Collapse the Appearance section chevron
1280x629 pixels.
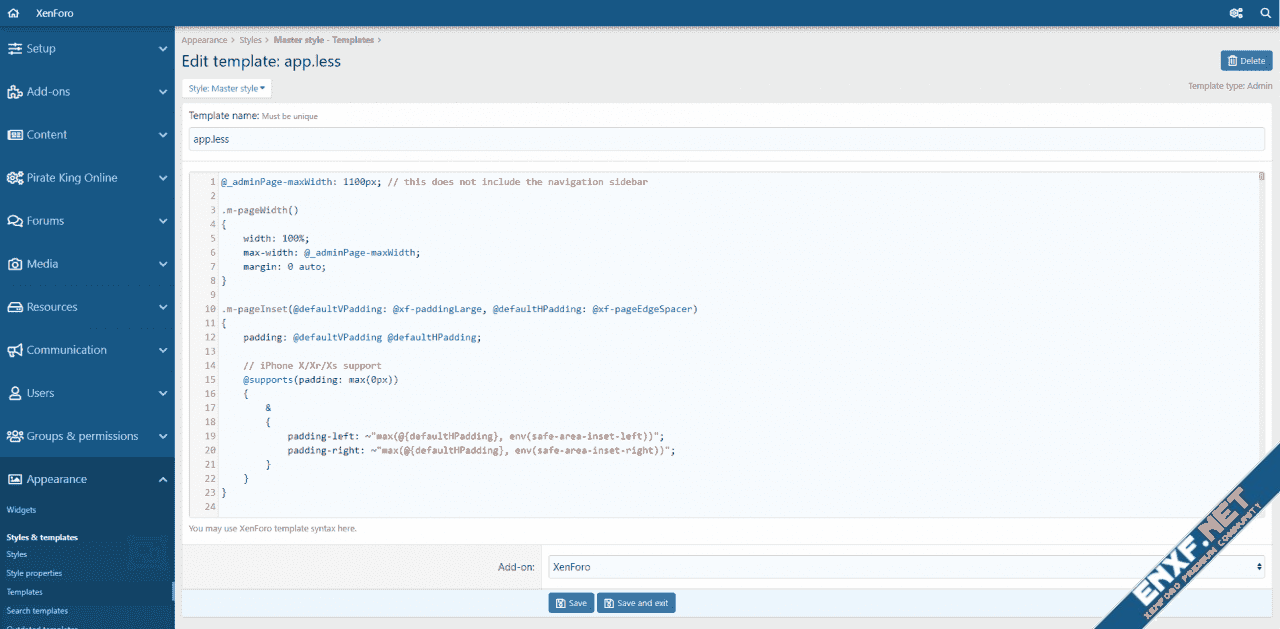(163, 480)
